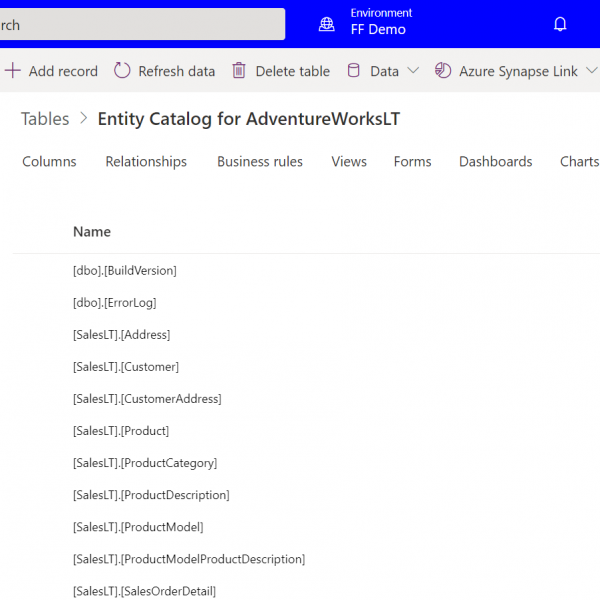Open the notifications bell
The image size is (600, 600).
560,24
